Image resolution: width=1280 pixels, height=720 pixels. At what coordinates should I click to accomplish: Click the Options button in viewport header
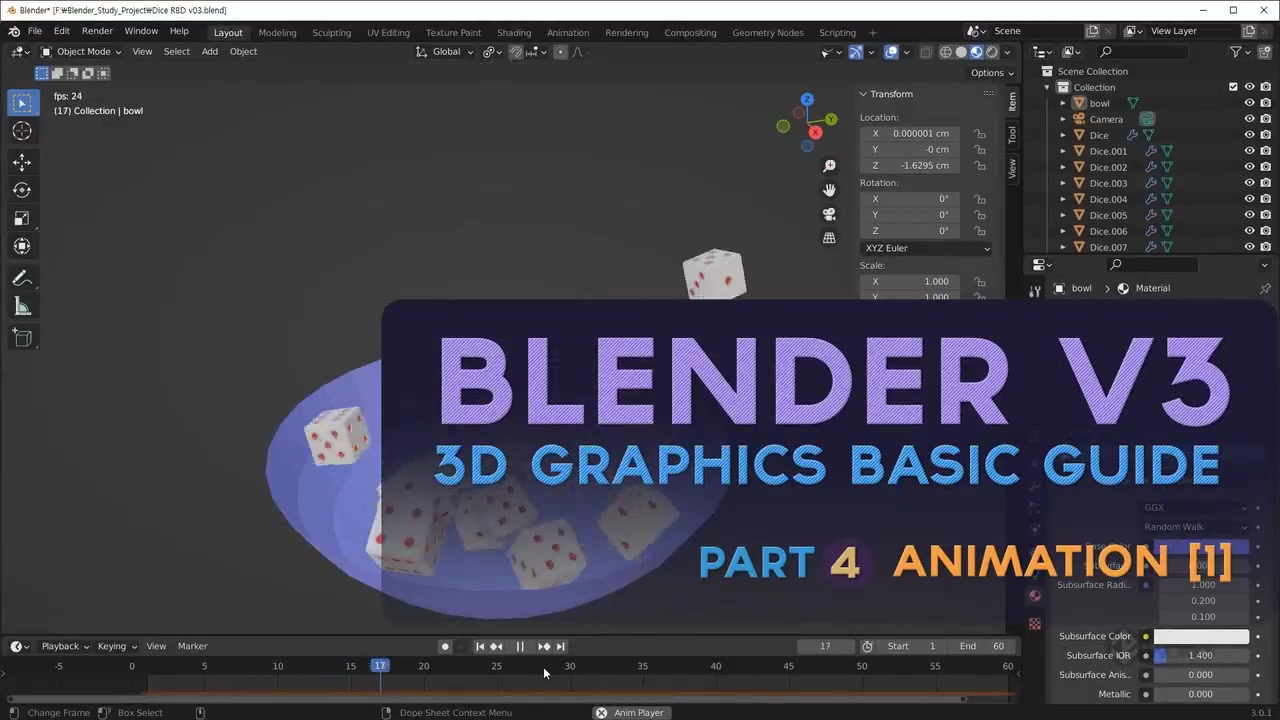click(x=991, y=73)
